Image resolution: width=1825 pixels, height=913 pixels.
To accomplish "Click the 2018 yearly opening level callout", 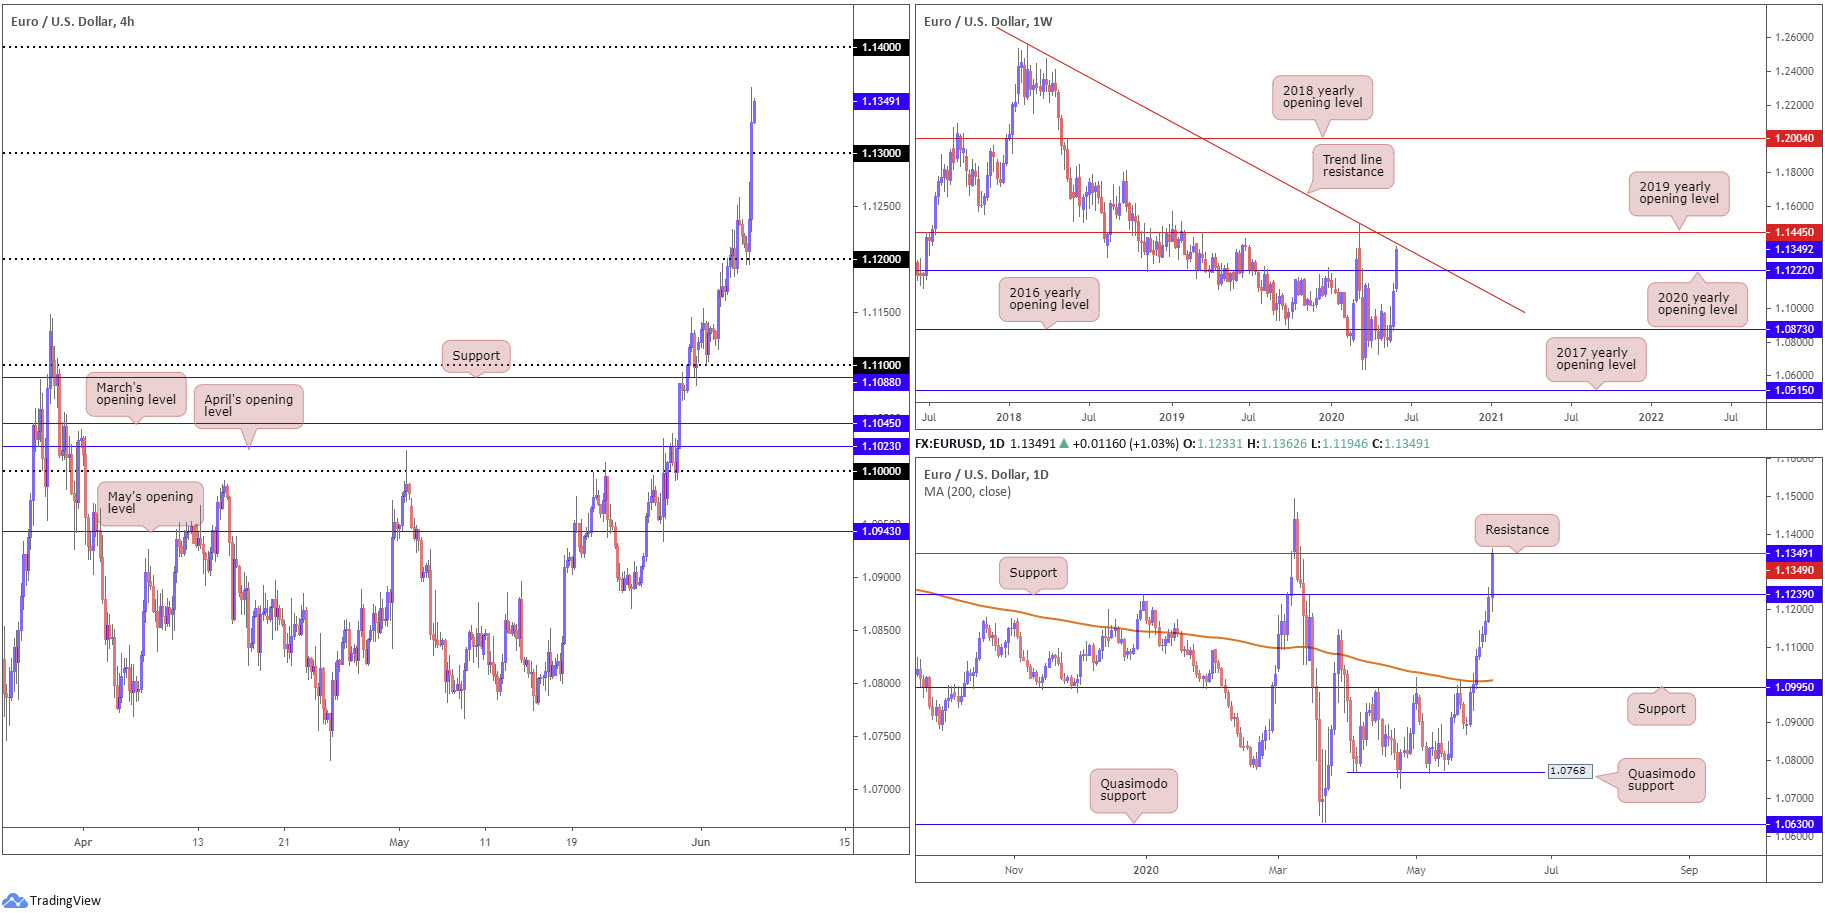I will 1322,97.
